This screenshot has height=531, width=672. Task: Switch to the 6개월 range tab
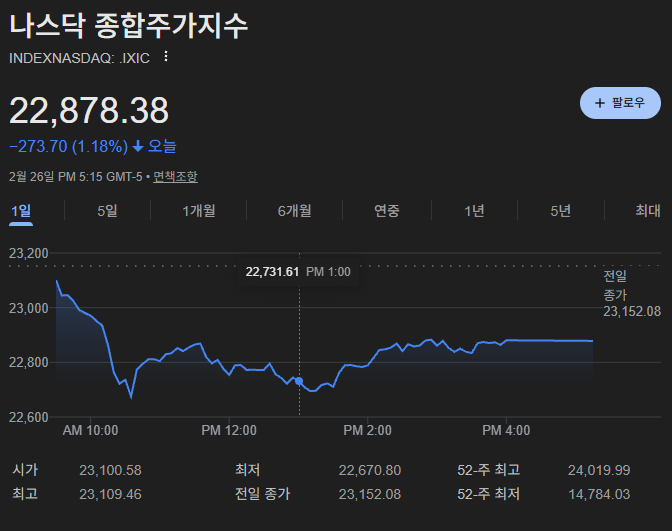click(294, 210)
